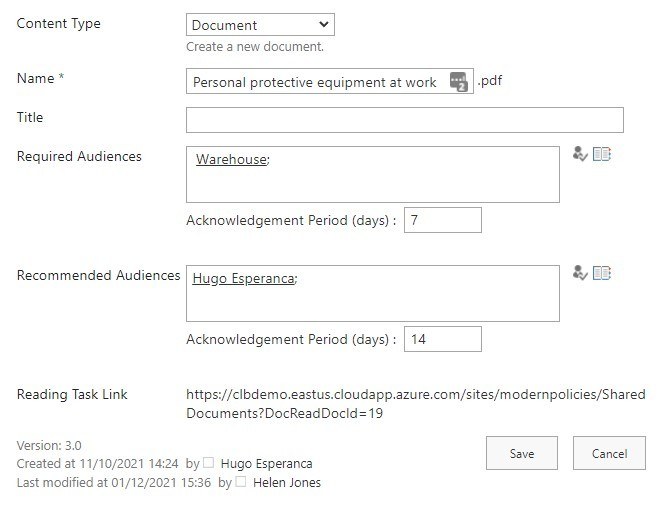Viewport: 665px width, 509px height.
Task: Open address book browse for Recommended Audiences
Action: [x=601, y=273]
